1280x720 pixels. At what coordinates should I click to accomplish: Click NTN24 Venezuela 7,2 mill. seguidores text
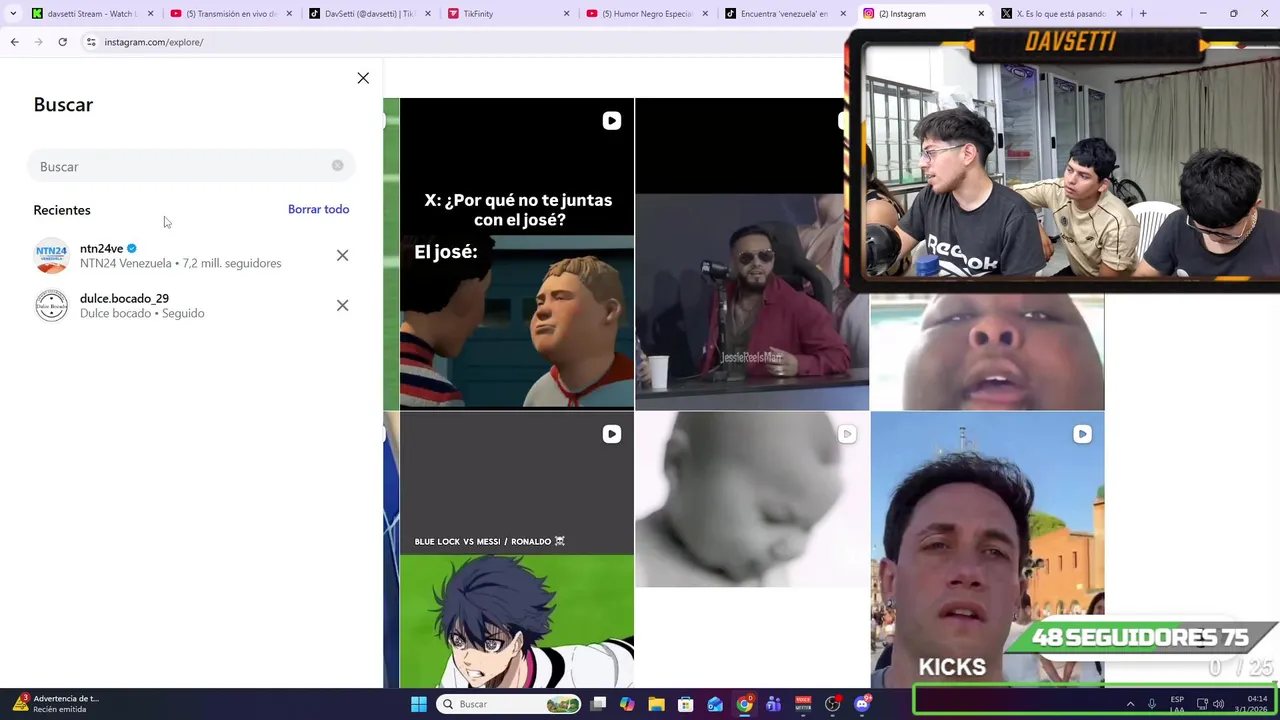pyautogui.click(x=180, y=263)
